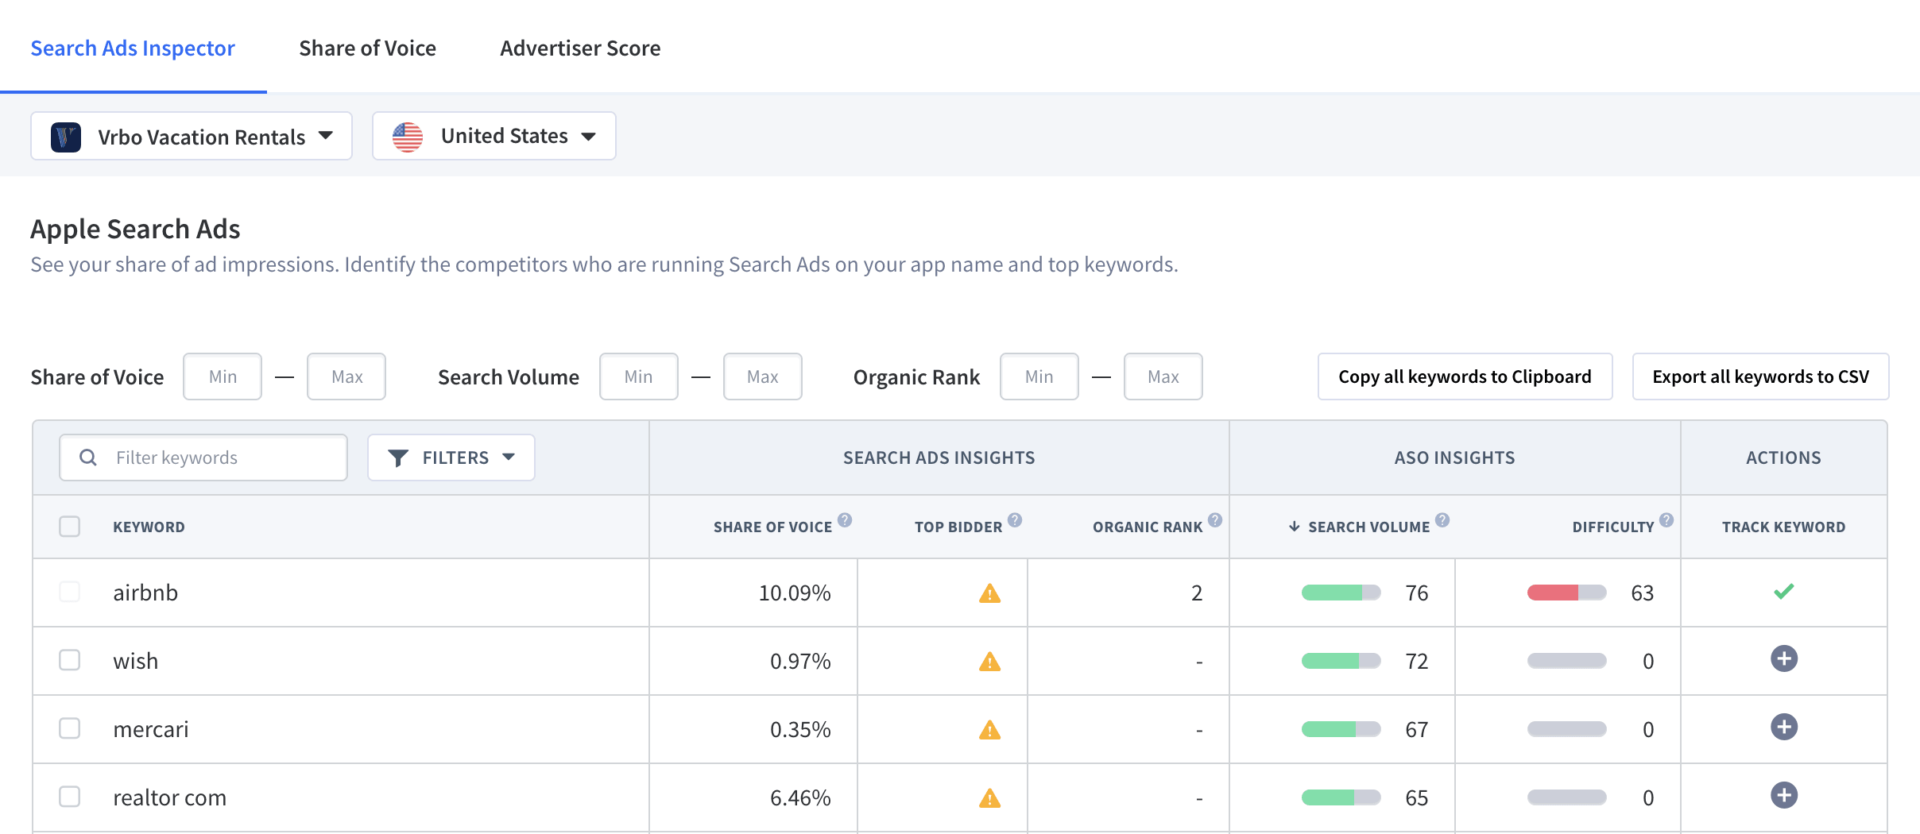Click the mercari keyword text
The image size is (1920, 834).
point(151,729)
